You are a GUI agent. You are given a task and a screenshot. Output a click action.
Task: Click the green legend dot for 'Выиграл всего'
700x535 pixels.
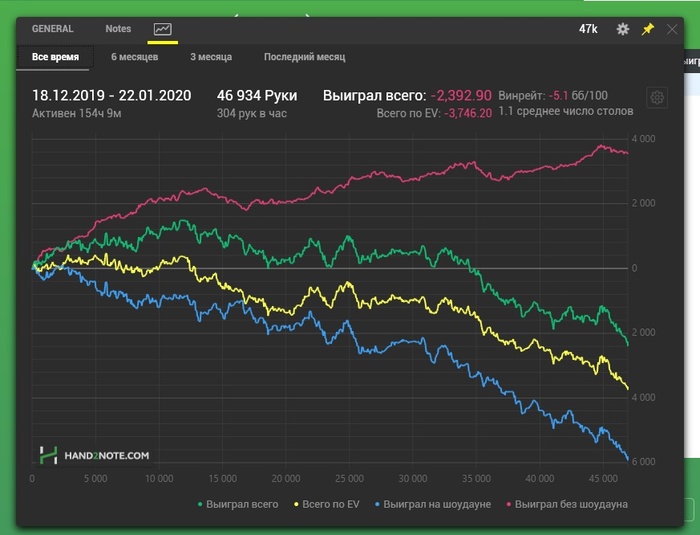coord(200,505)
